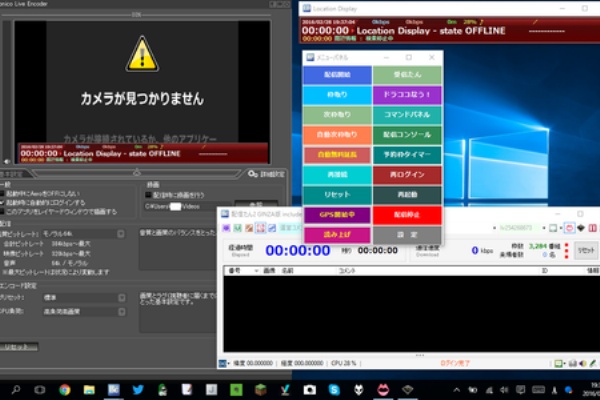
Task: Open the encoder preset 標準 dropdown
Action: [x=83, y=297]
